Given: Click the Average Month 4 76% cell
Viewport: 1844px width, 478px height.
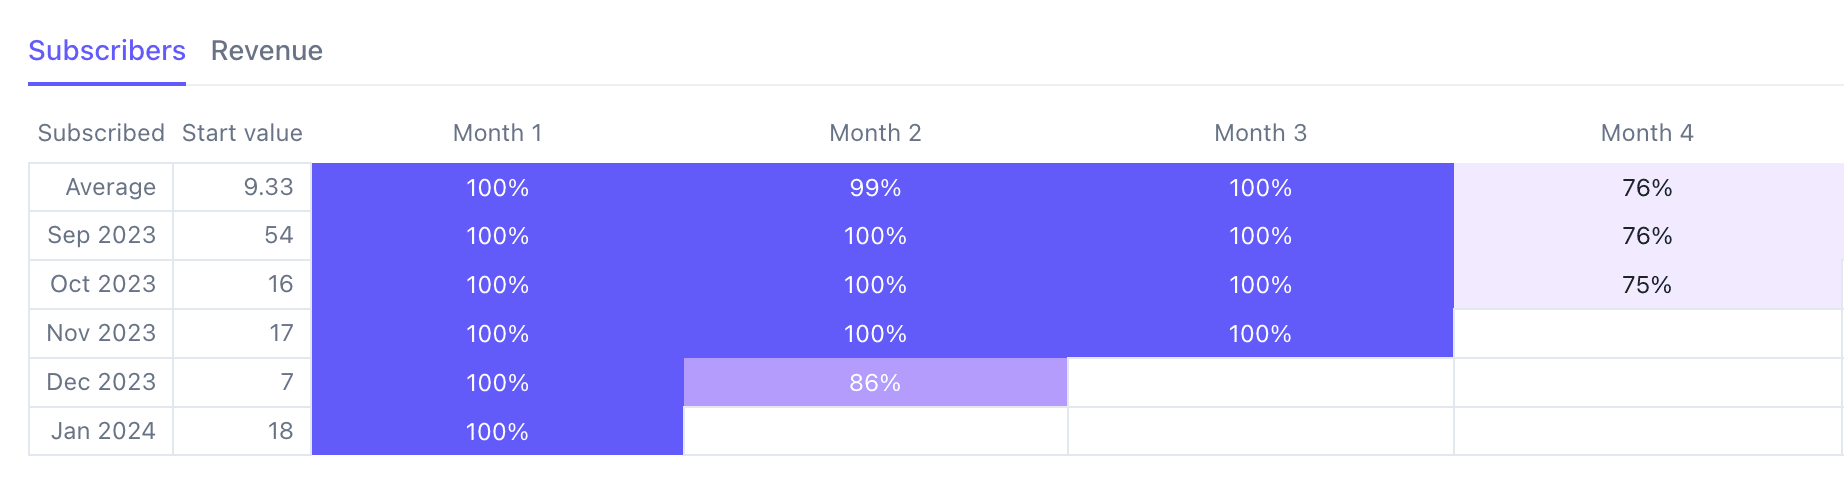Looking at the screenshot, I should [x=1648, y=188].
